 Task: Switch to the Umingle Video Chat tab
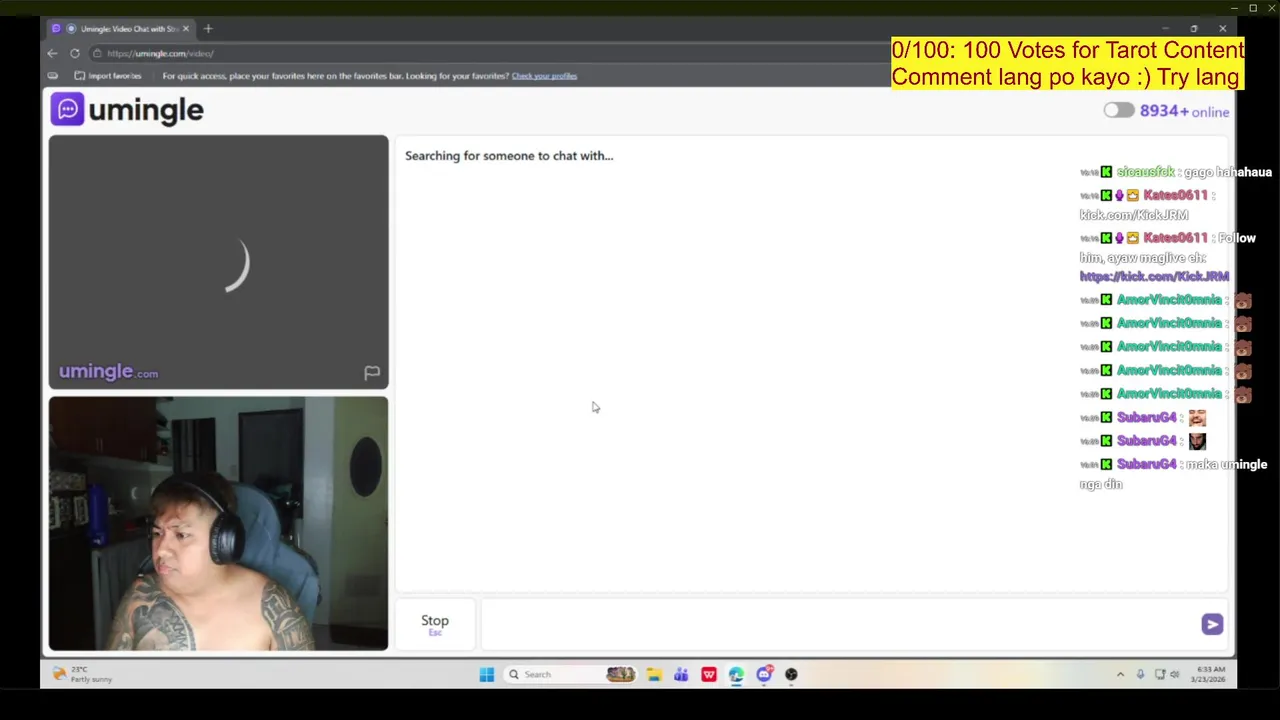tap(120, 28)
